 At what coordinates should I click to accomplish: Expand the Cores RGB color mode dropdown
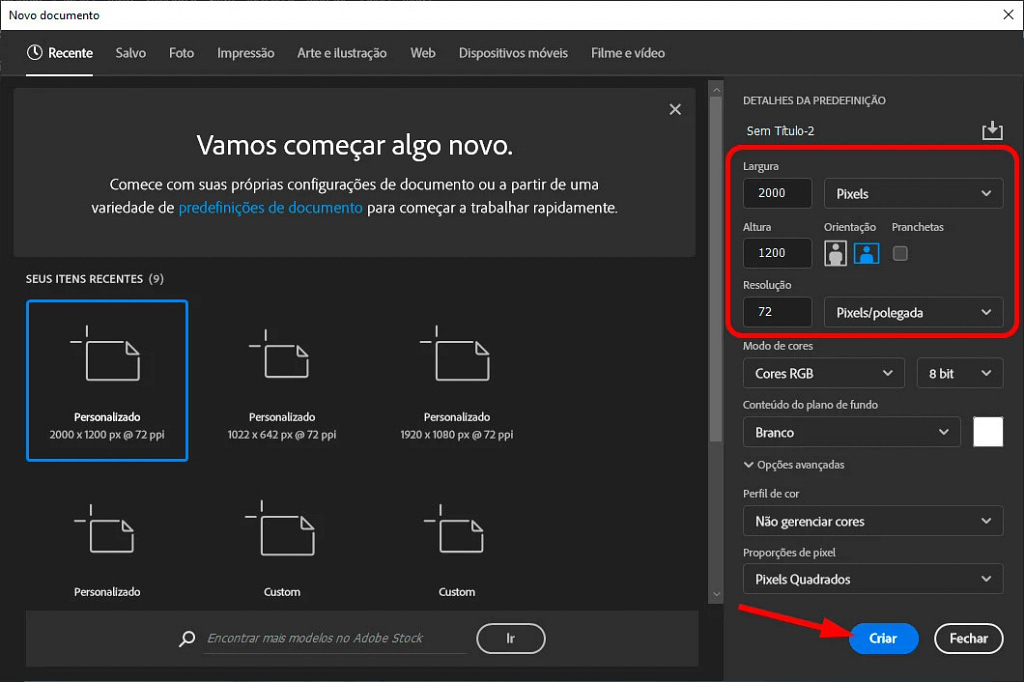(823, 373)
